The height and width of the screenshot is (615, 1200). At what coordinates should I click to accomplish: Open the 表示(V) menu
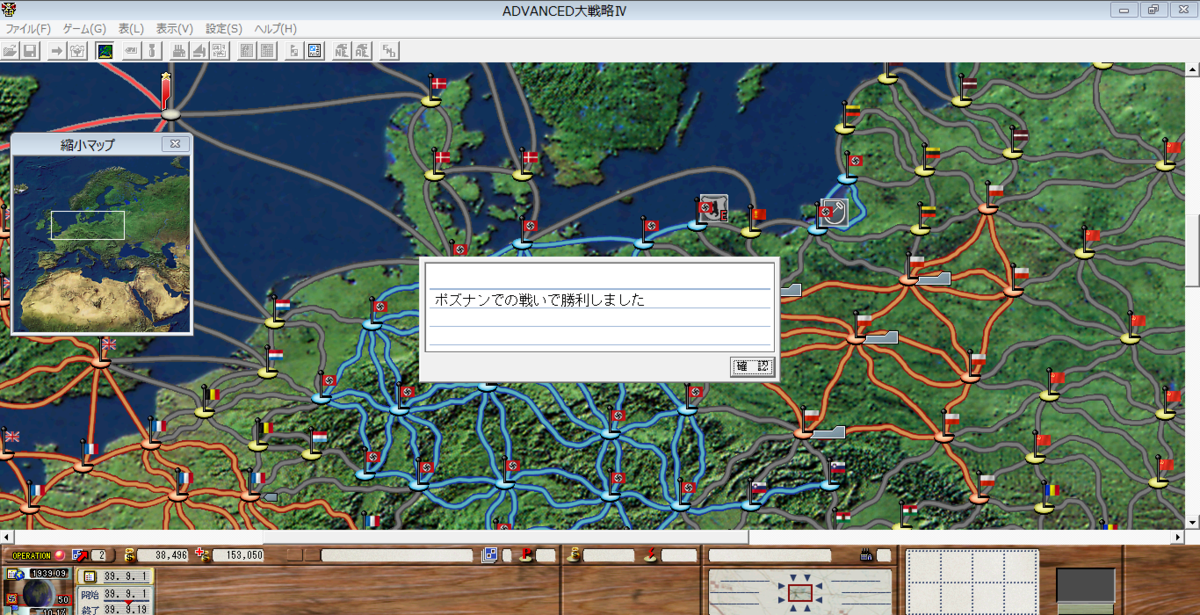point(174,29)
